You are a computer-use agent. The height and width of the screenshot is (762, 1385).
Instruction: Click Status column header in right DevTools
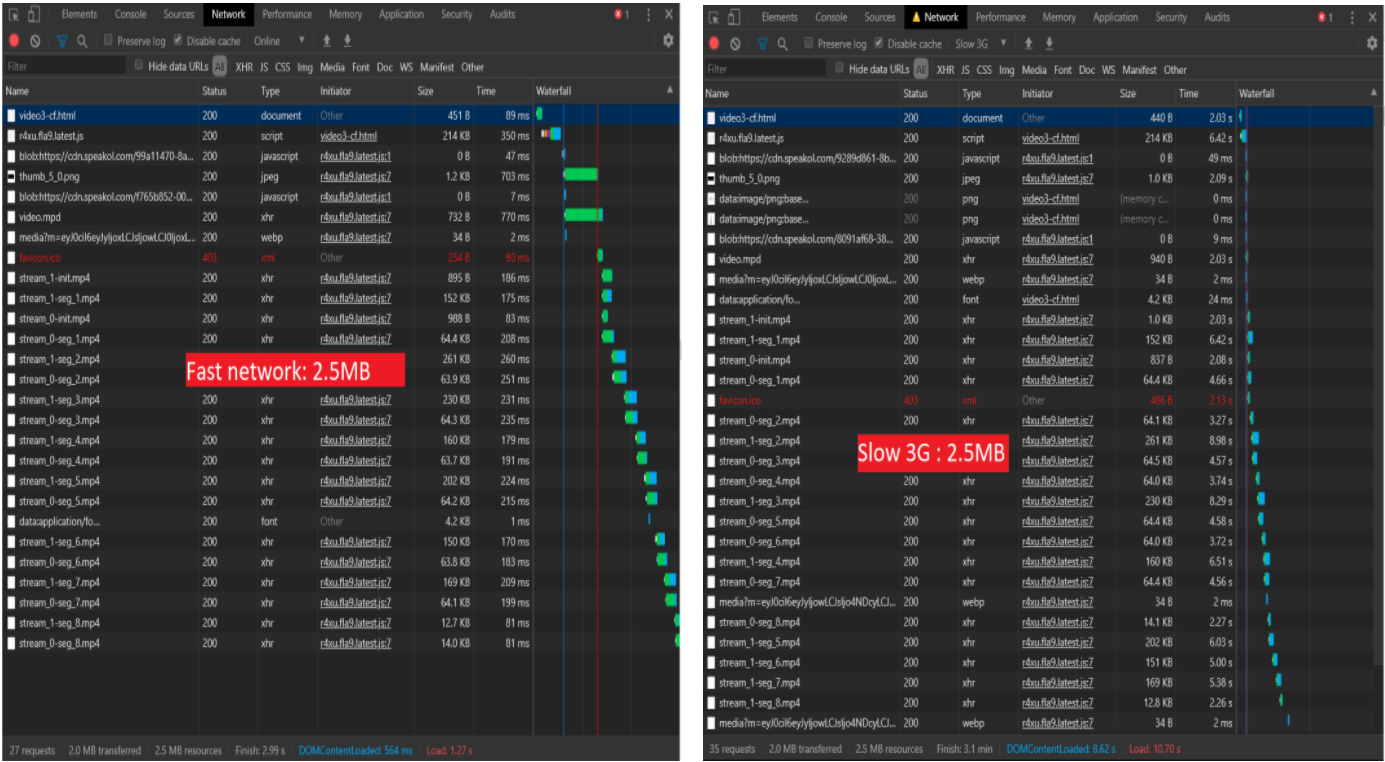pos(929,94)
